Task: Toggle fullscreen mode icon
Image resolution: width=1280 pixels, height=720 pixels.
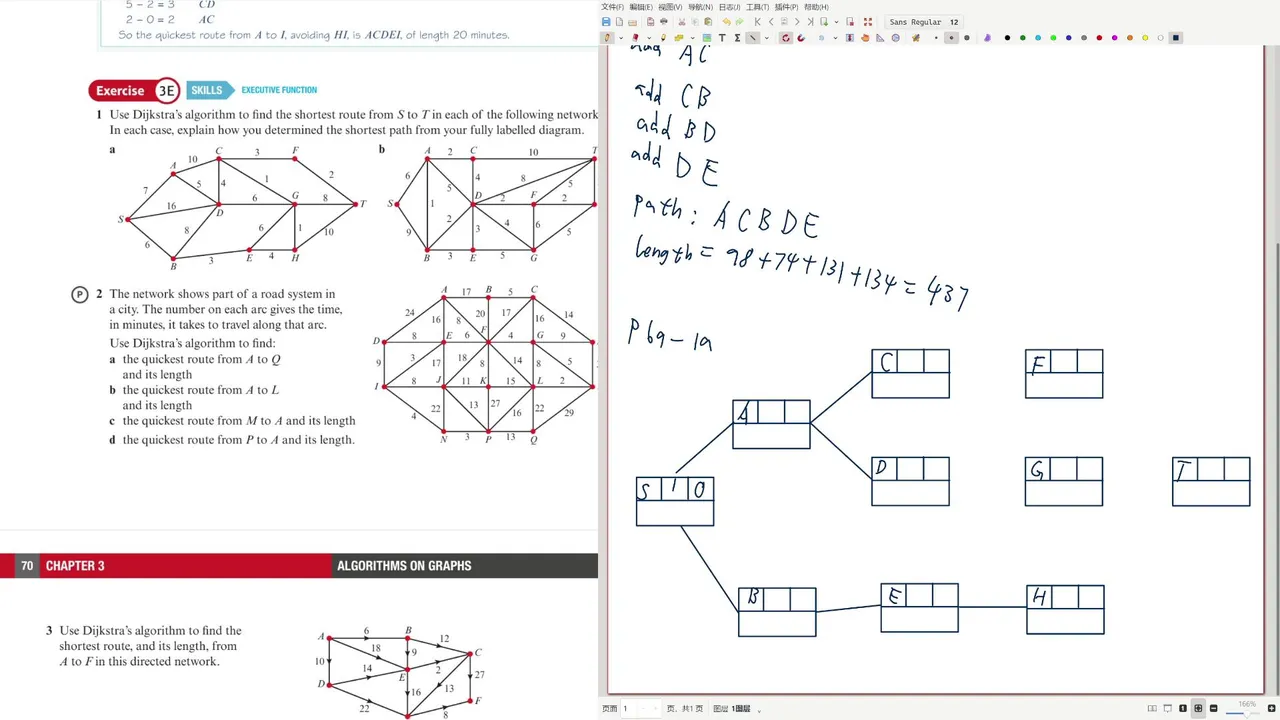Action: click(x=868, y=22)
